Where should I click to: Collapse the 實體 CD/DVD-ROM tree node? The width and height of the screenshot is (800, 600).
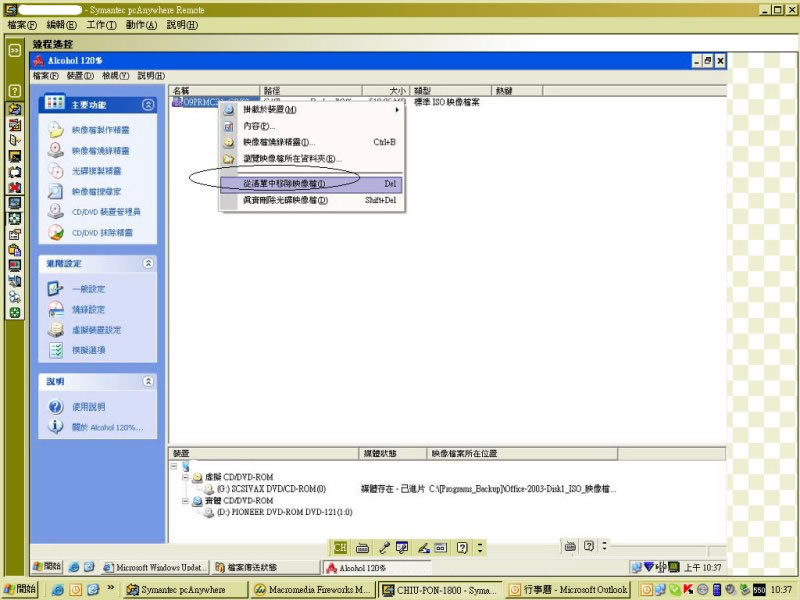coord(185,501)
